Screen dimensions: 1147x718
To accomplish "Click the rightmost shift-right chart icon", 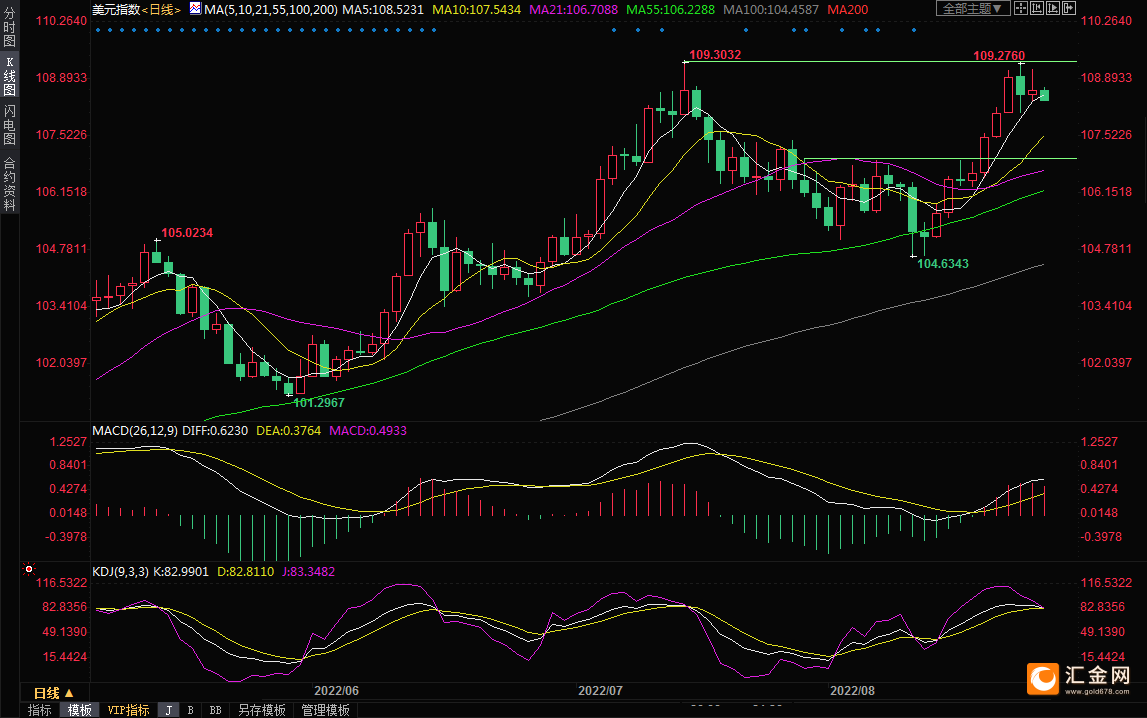I will 1069,8.
